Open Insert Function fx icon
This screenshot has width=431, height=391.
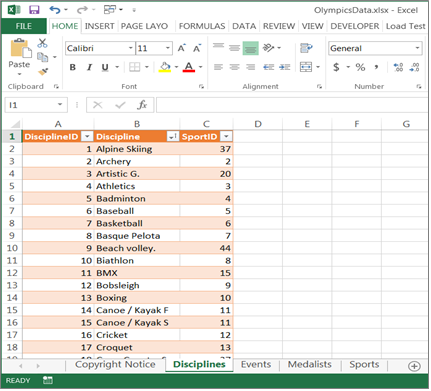coord(142,105)
